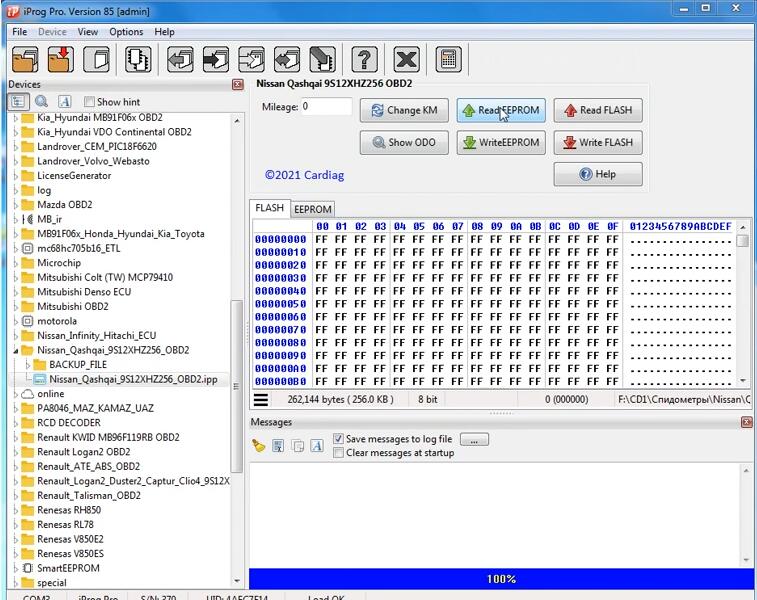Select PA8046_MAZ_KAMAZ_UAZ tree item

coord(95,409)
